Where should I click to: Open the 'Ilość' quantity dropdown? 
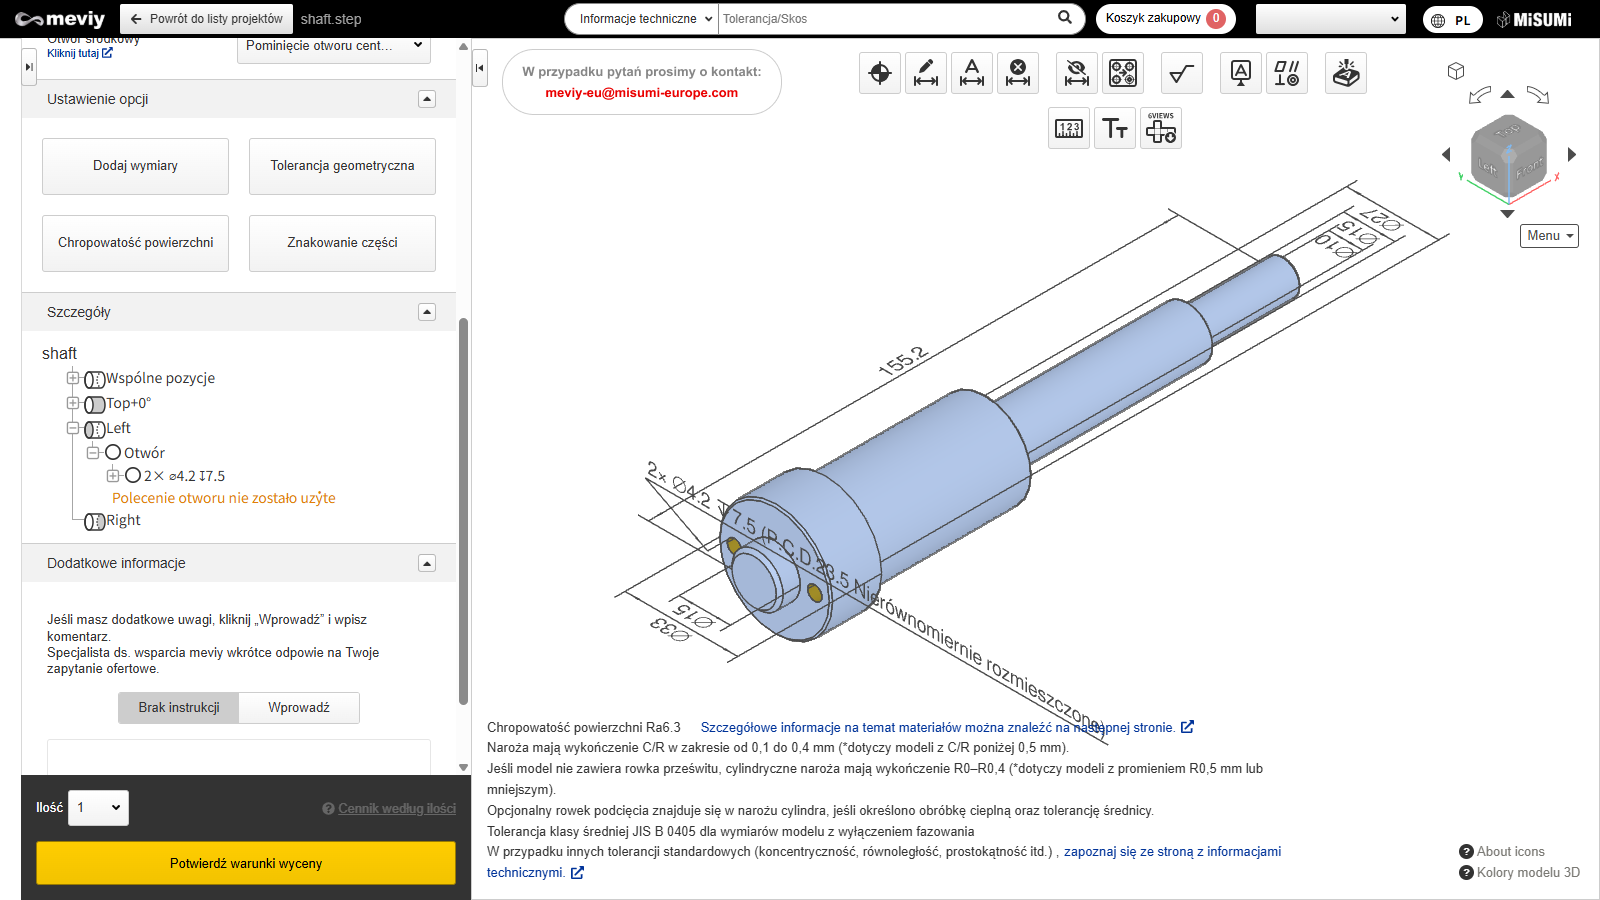click(98, 808)
